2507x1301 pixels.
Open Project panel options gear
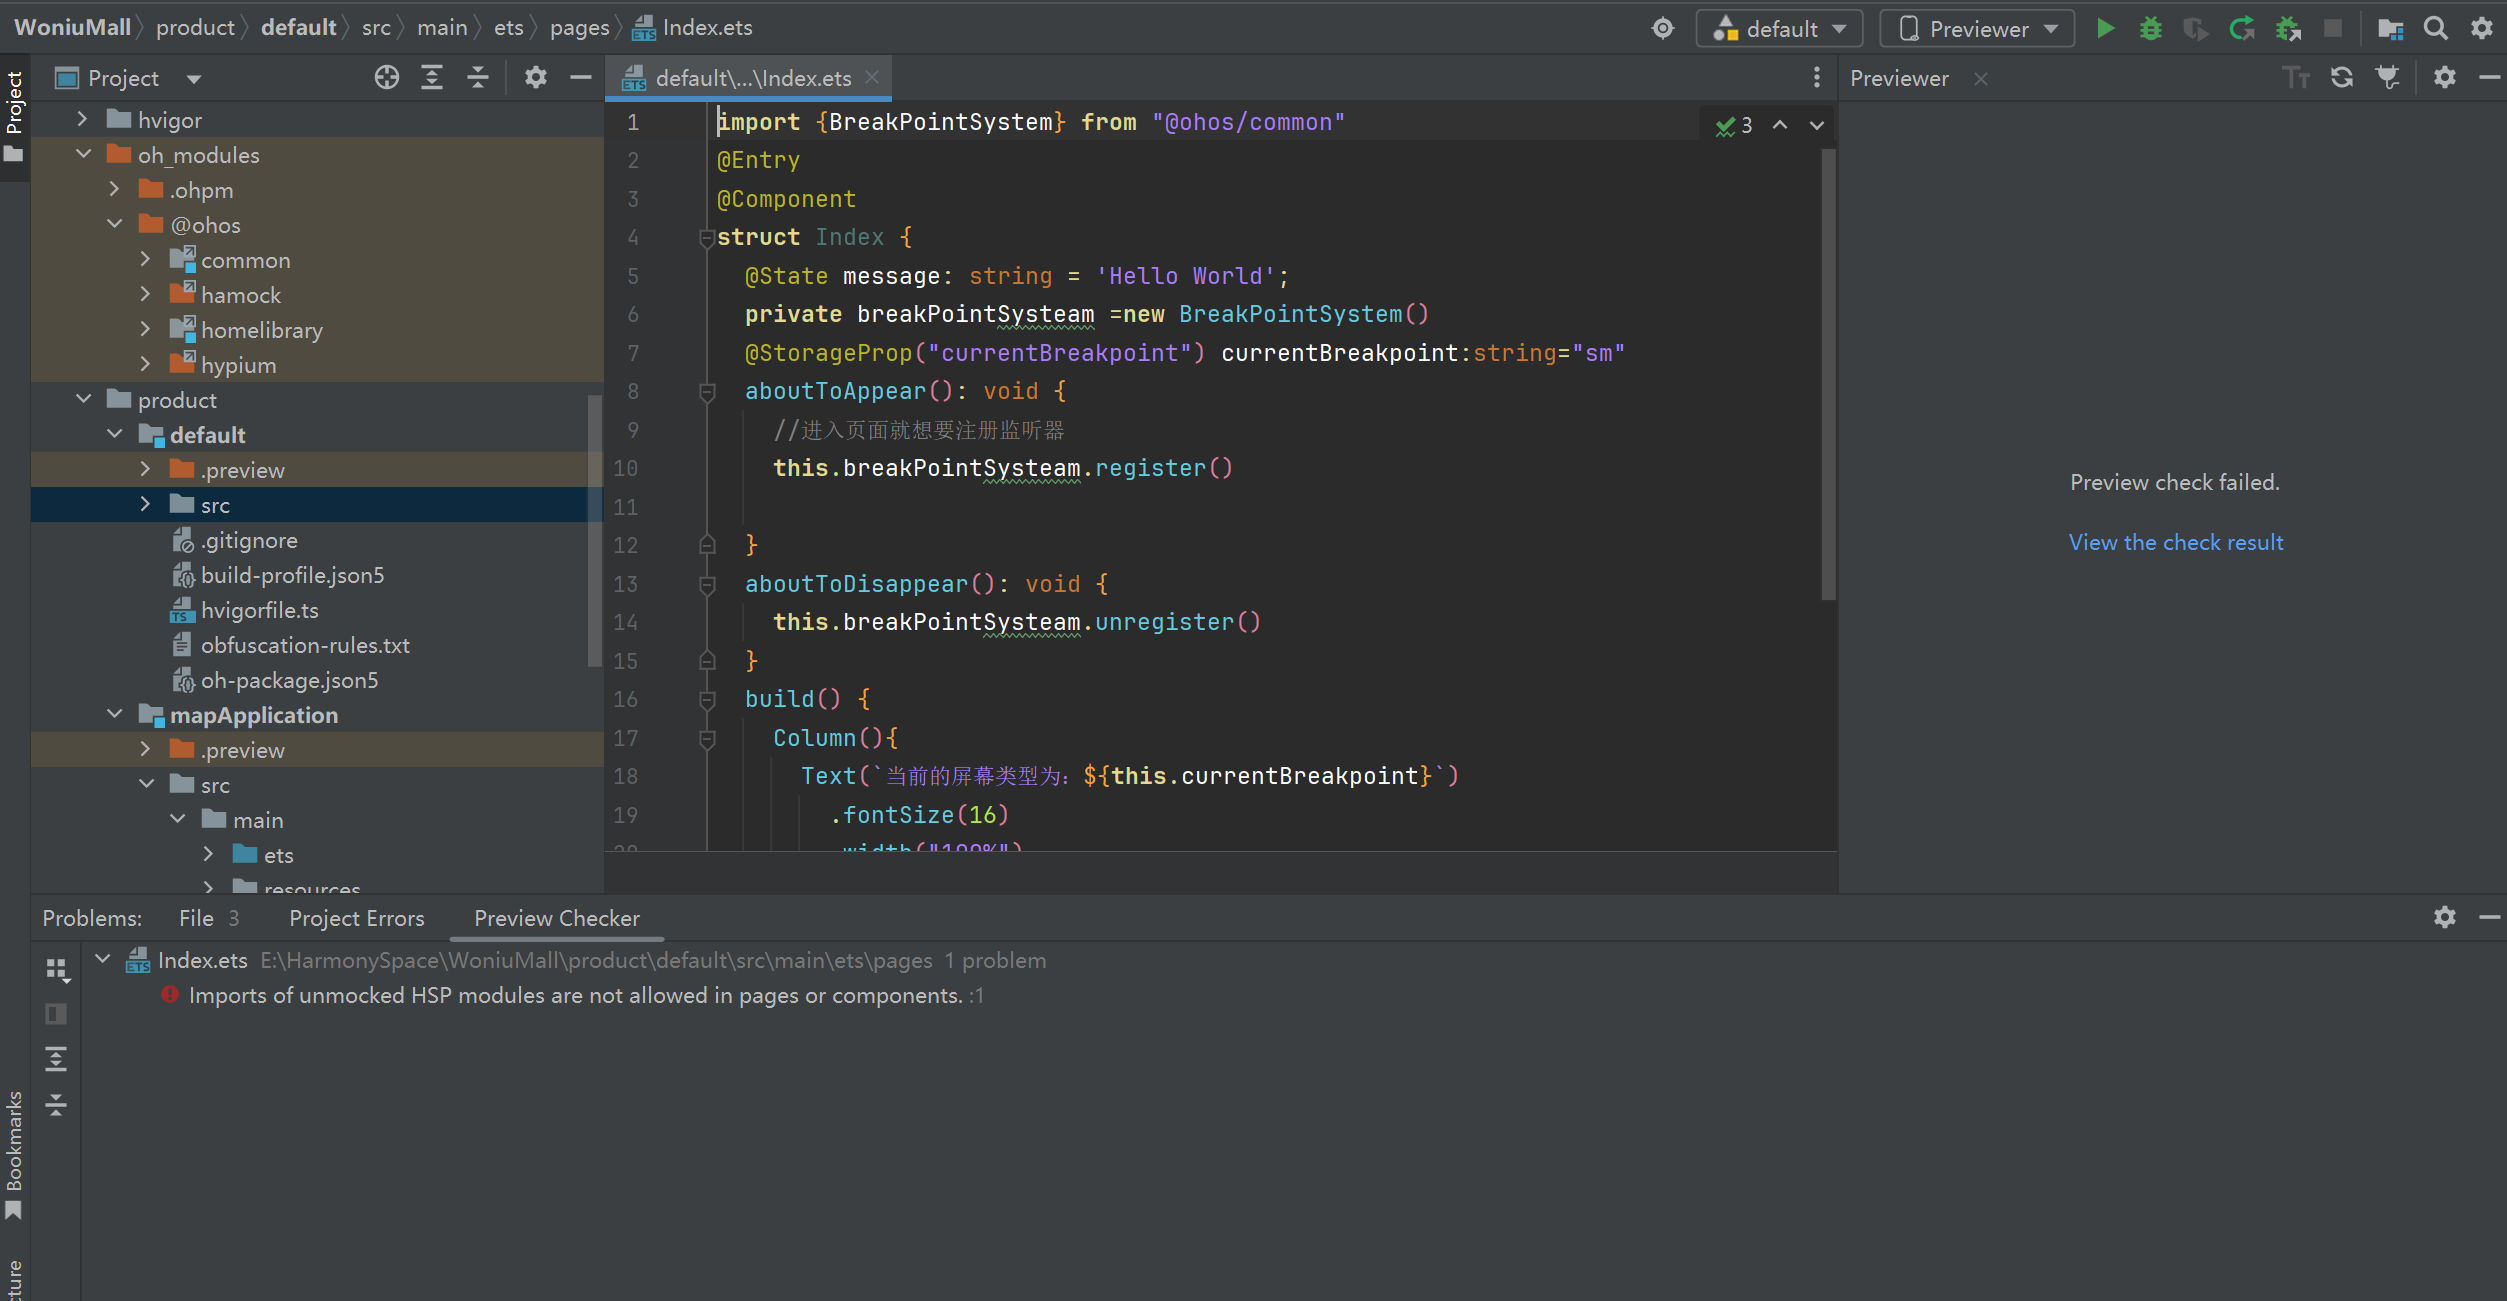click(536, 78)
